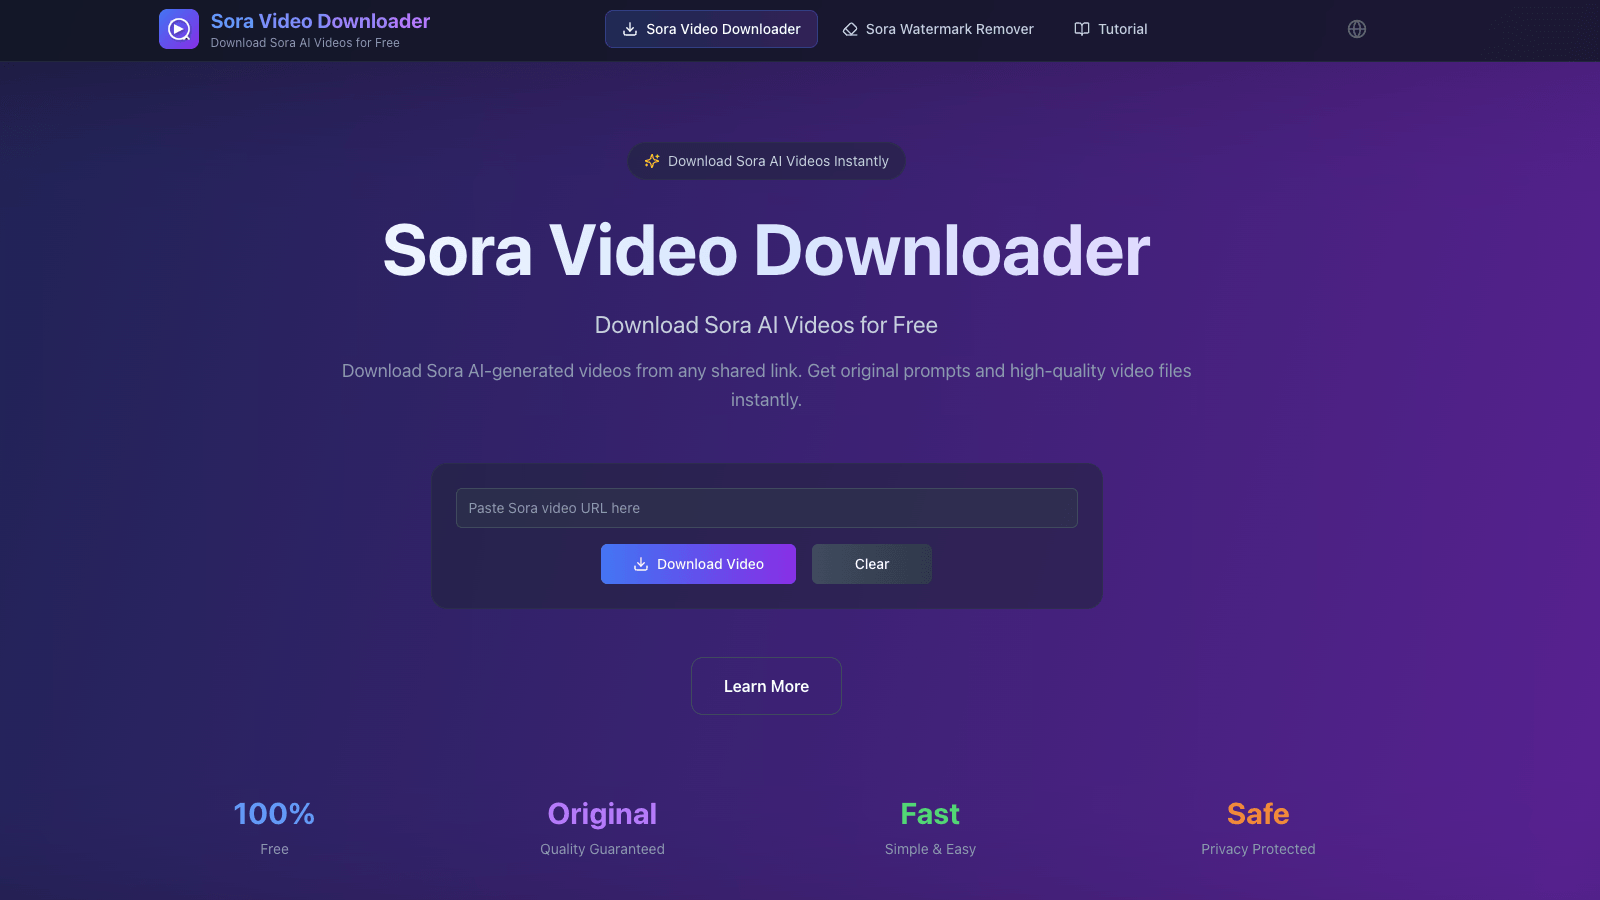Click the book icon next to Tutorial

pos(1082,29)
